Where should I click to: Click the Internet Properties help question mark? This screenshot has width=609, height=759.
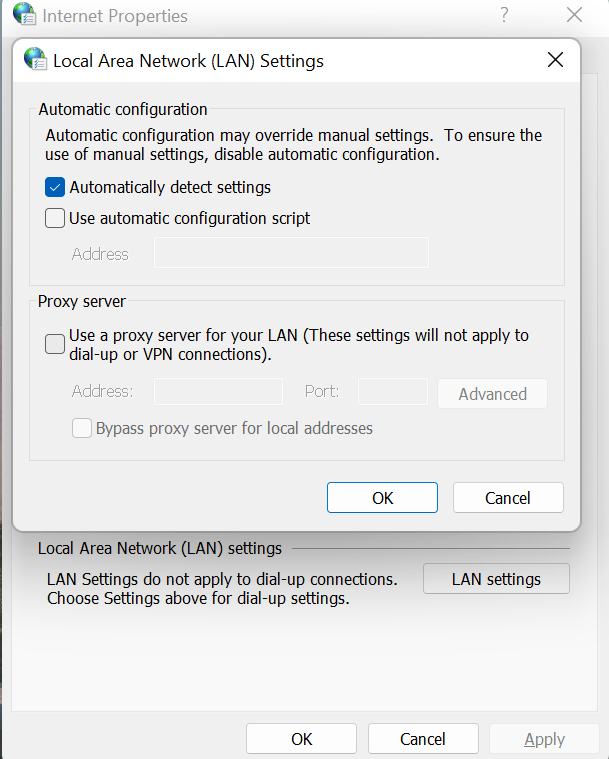pos(505,15)
